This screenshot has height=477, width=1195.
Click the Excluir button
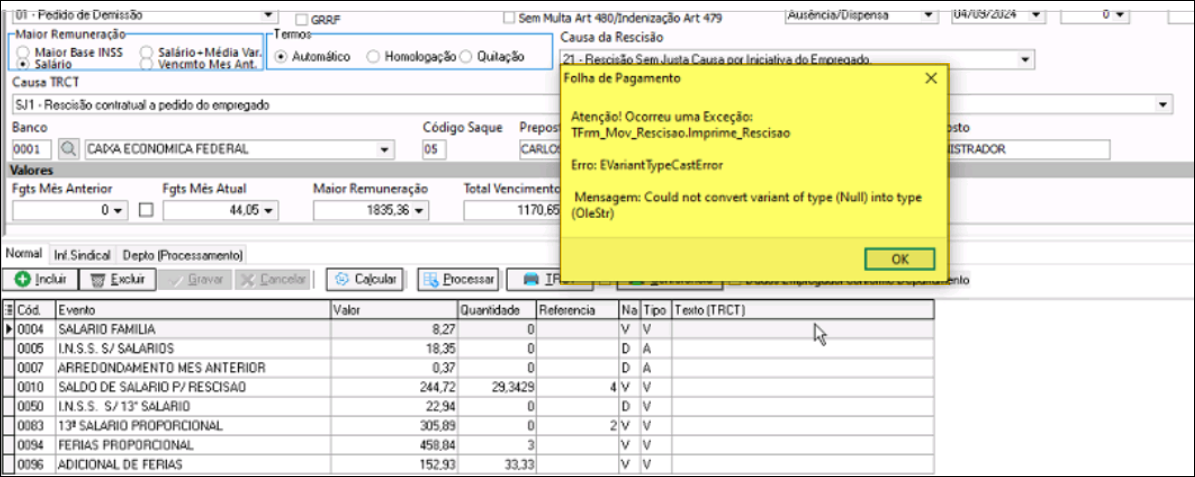click(x=117, y=280)
